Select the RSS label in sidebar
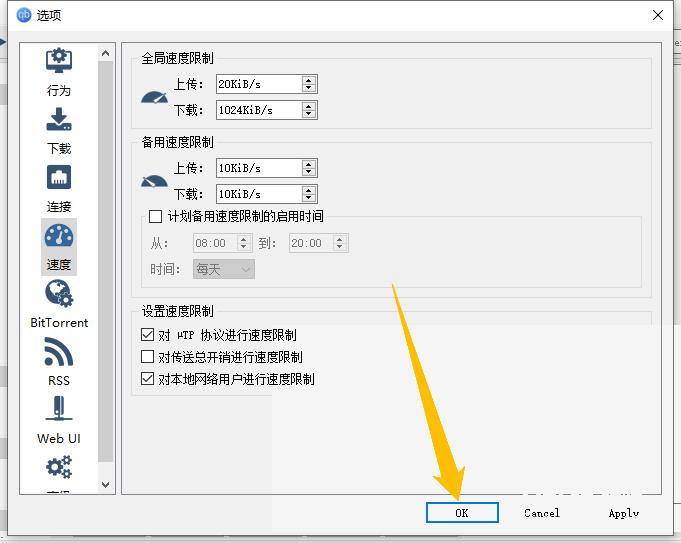 [x=59, y=381]
